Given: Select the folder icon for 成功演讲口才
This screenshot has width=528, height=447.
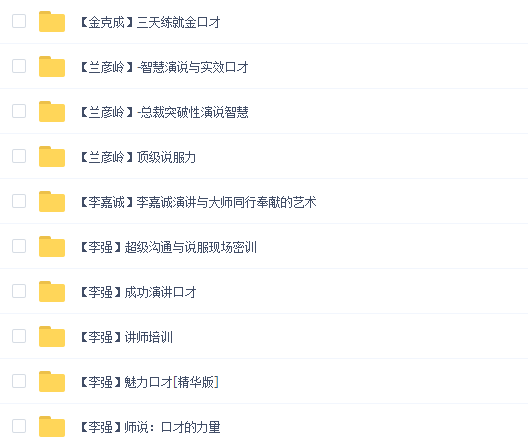Looking at the screenshot, I should point(52,291).
